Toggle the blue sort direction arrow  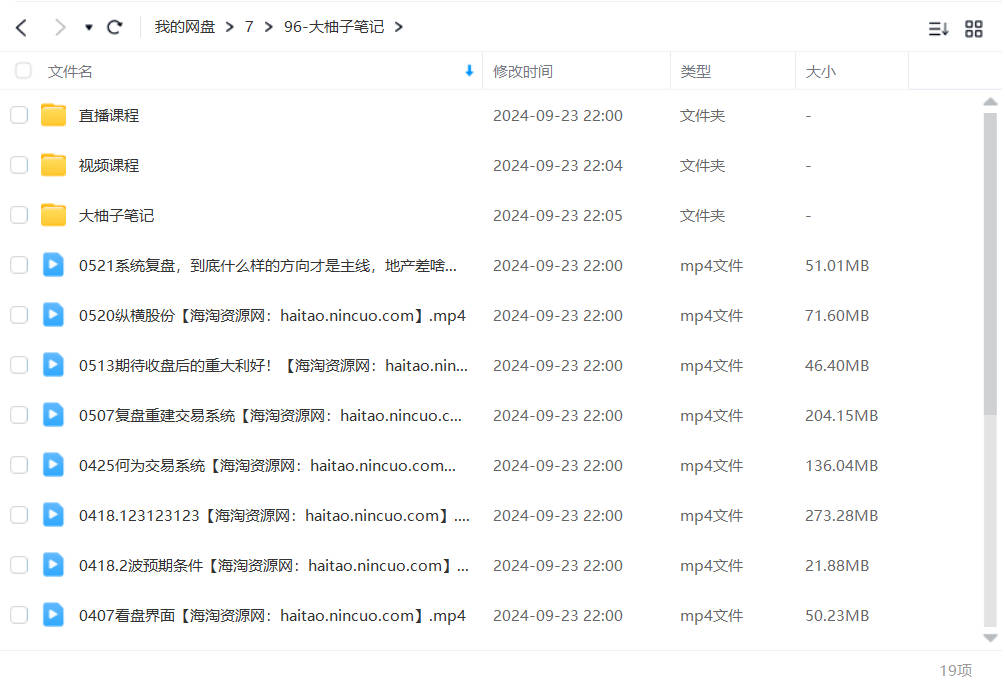(x=469, y=71)
